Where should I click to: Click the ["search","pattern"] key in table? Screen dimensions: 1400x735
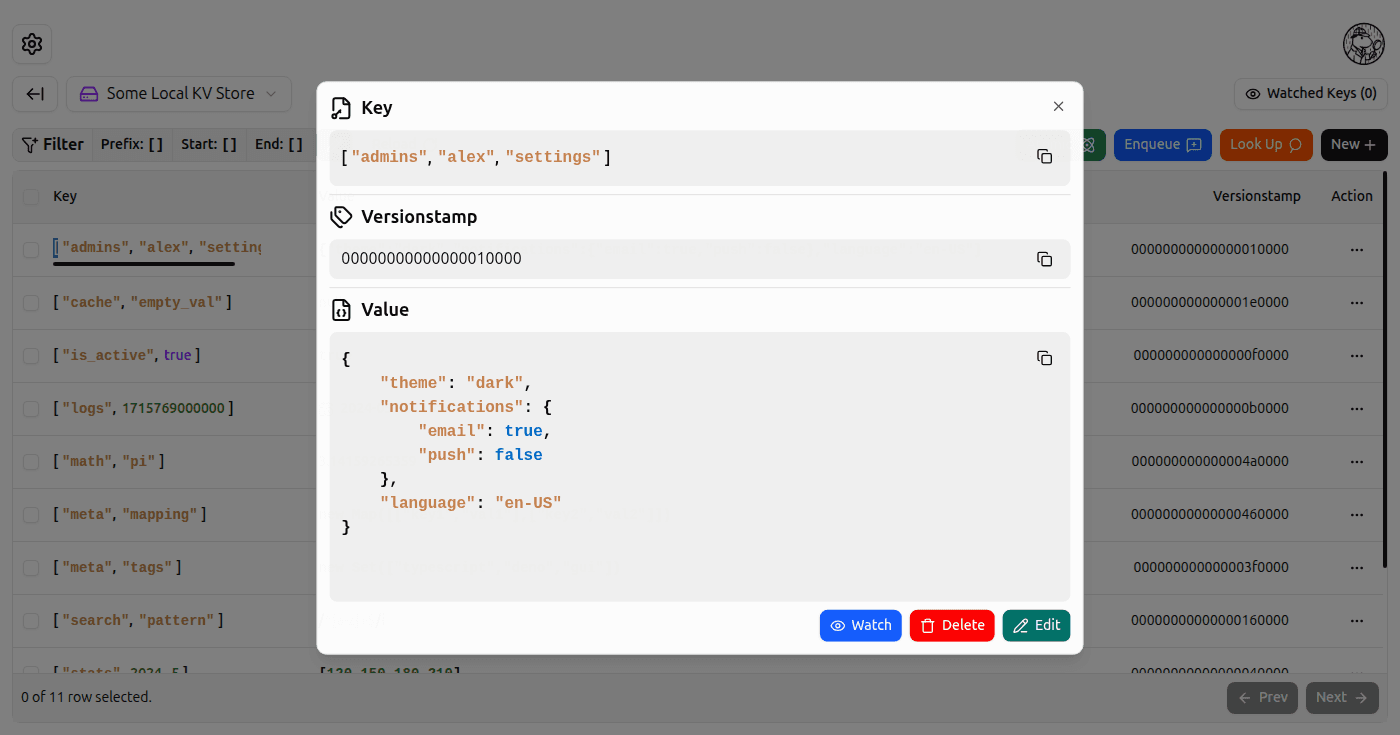point(138,620)
